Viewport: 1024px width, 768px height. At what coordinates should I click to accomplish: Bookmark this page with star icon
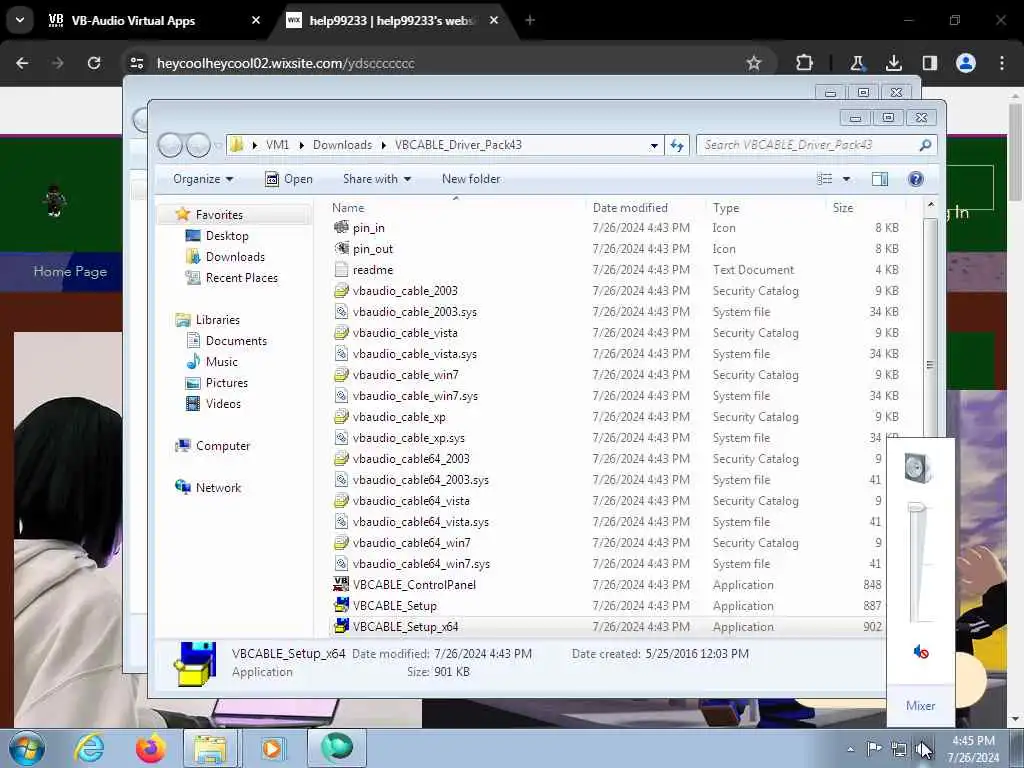click(754, 63)
